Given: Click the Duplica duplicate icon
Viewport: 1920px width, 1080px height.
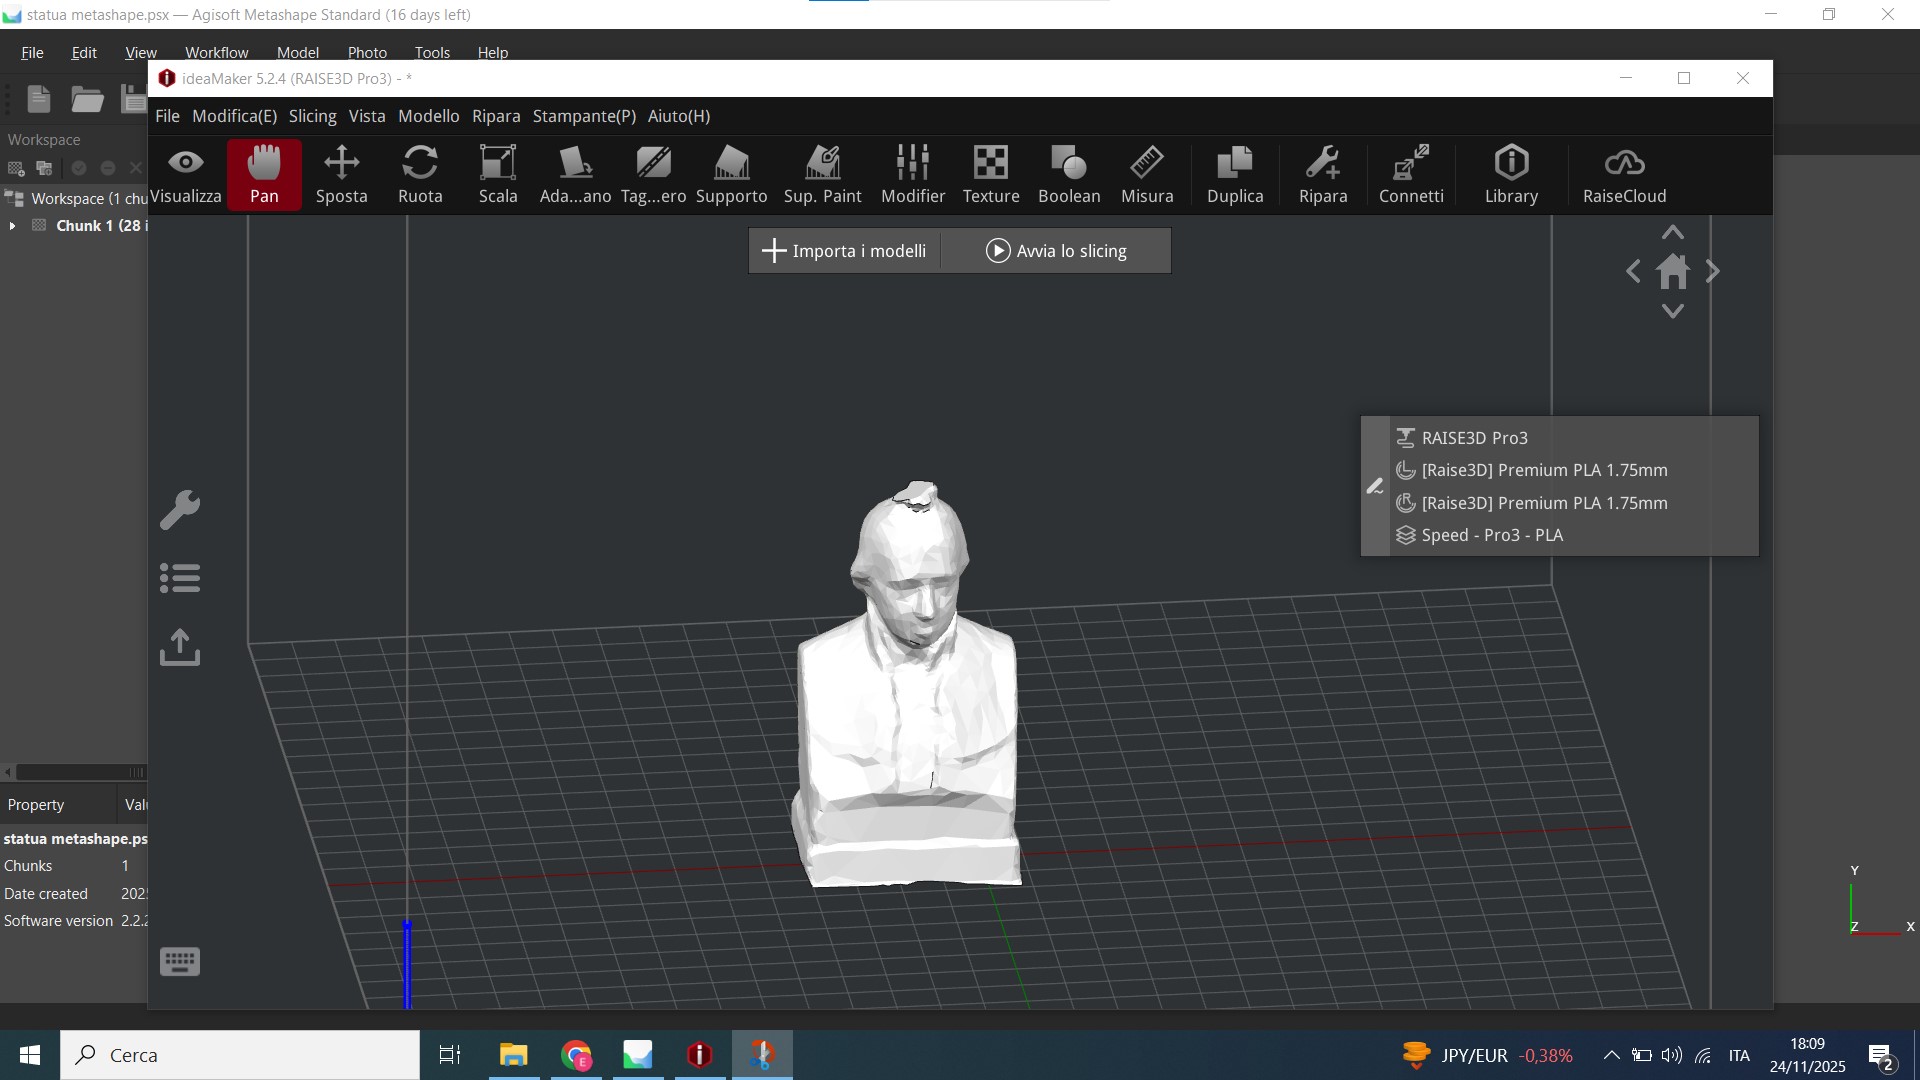Looking at the screenshot, I should [x=1235, y=174].
